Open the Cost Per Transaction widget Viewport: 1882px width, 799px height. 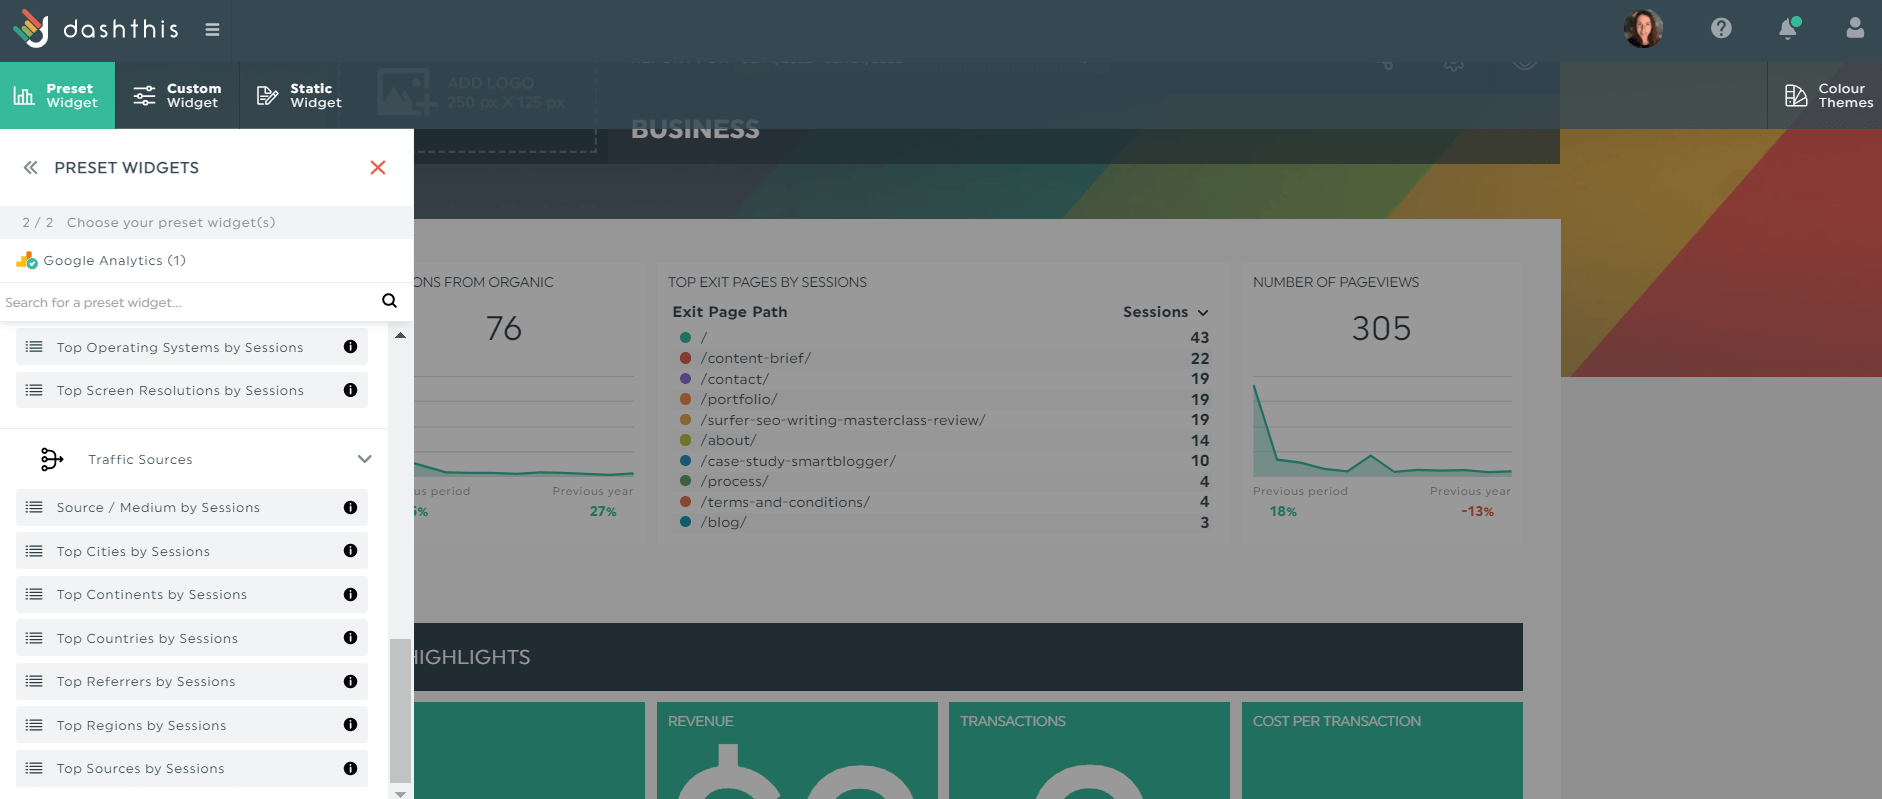click(1382, 750)
